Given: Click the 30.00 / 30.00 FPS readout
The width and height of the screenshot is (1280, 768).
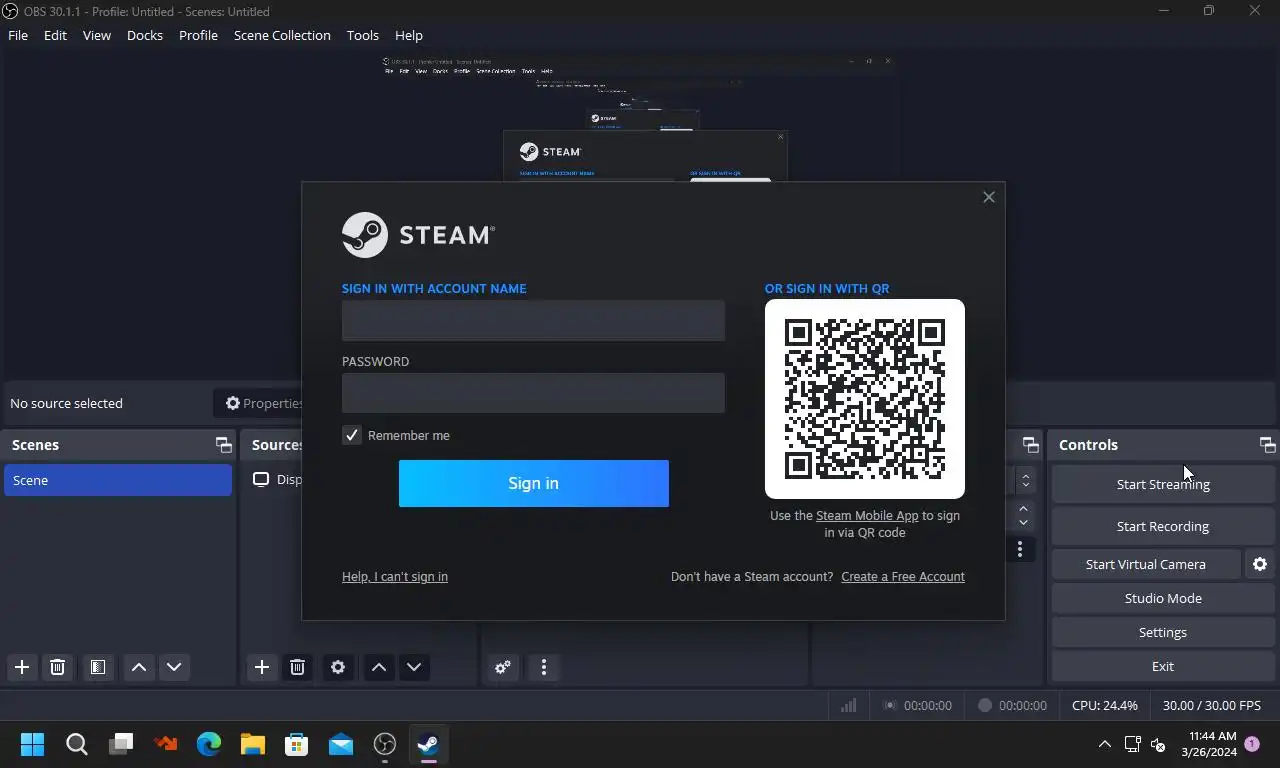Looking at the screenshot, I should 1212,705.
